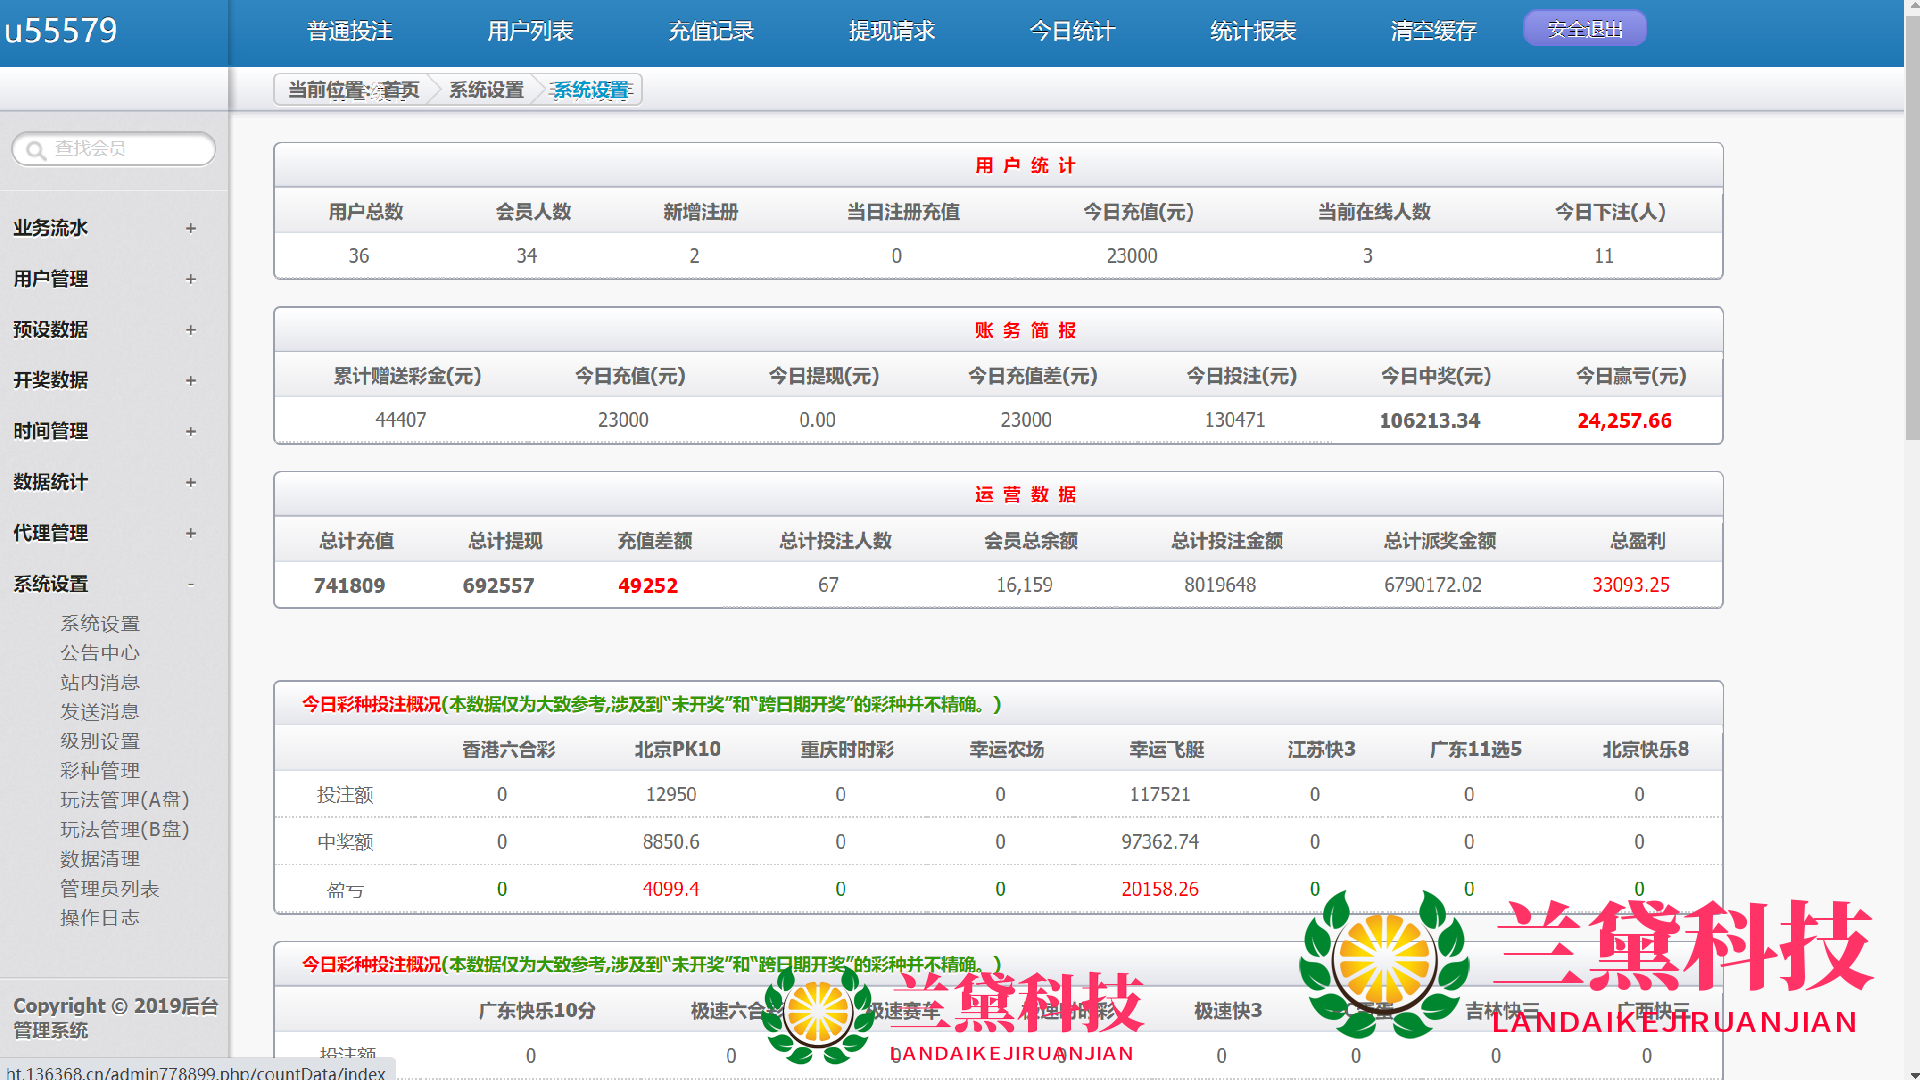Image resolution: width=1920 pixels, height=1080 pixels.
Task: Open 公告中心 in the sidebar
Action: [x=99, y=653]
